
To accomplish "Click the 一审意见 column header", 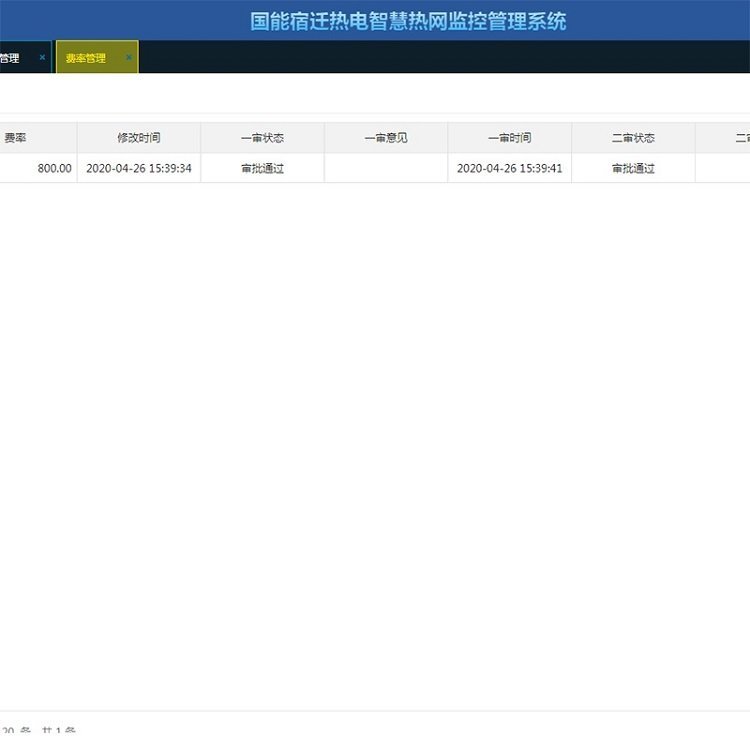I will pos(386,138).
